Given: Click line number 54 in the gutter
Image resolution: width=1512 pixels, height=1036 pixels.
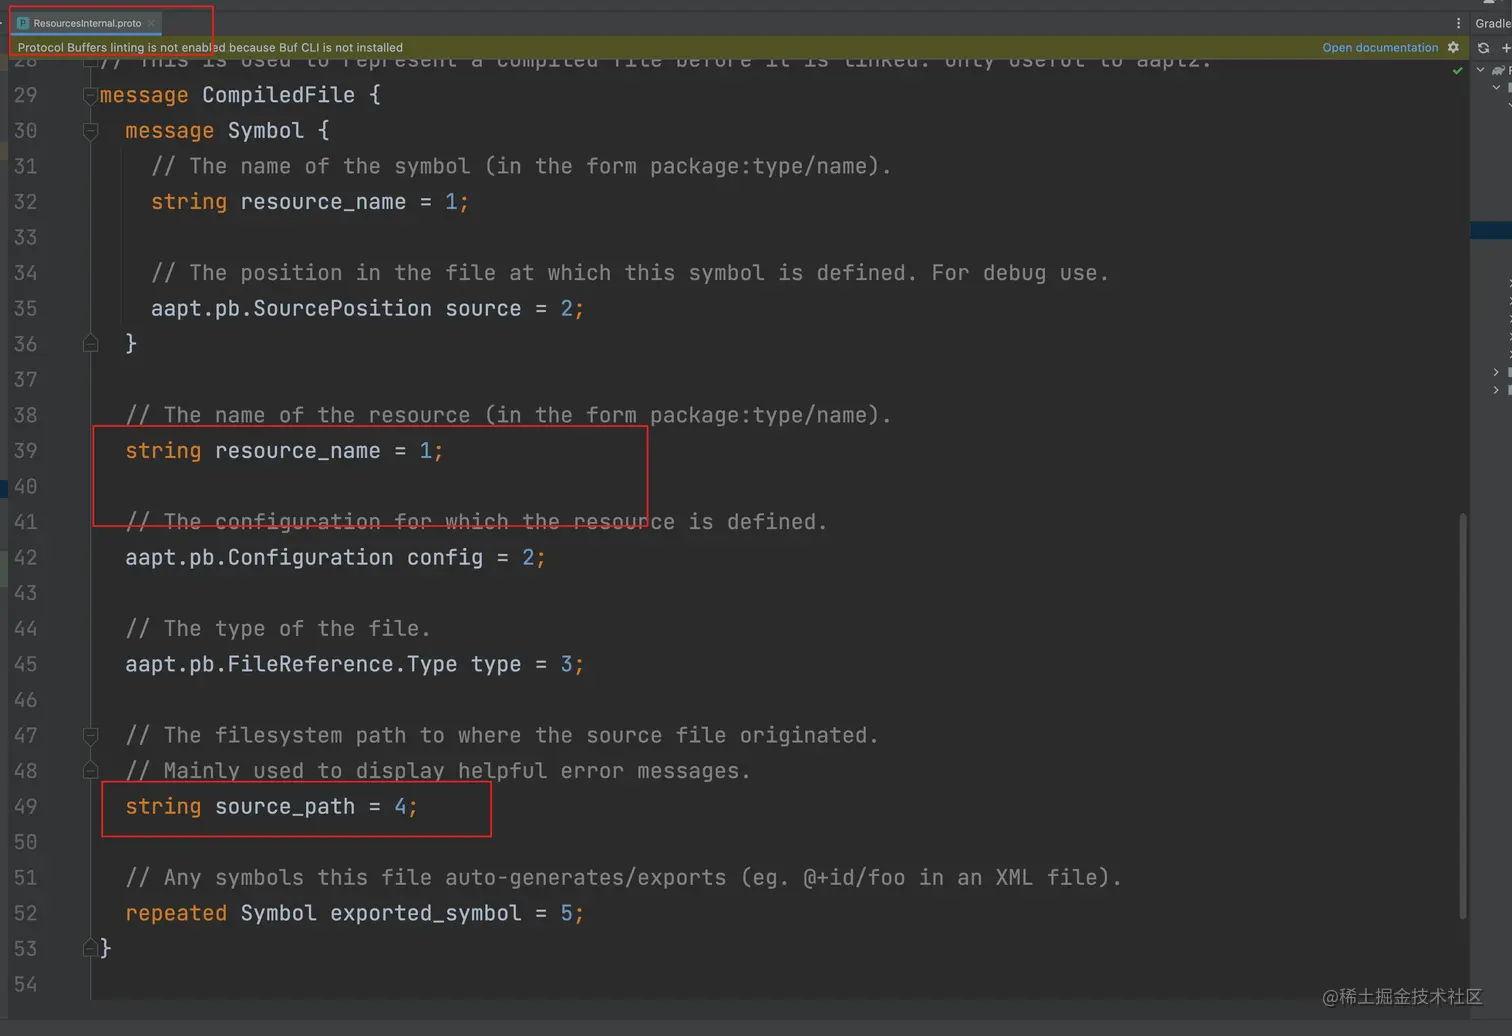Looking at the screenshot, I should click(26, 985).
